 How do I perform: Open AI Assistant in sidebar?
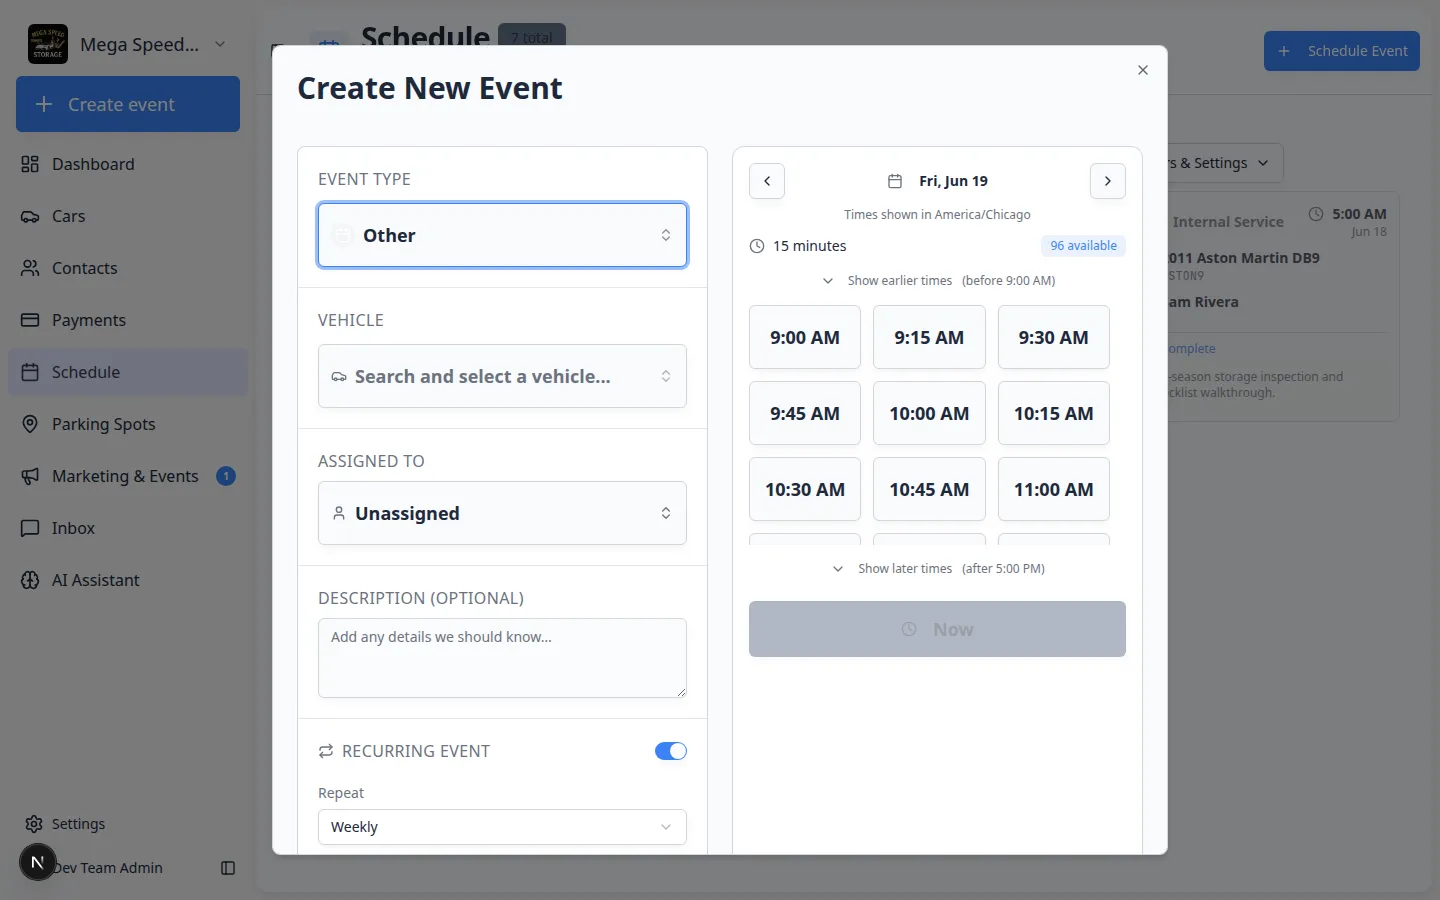pyautogui.click(x=128, y=580)
